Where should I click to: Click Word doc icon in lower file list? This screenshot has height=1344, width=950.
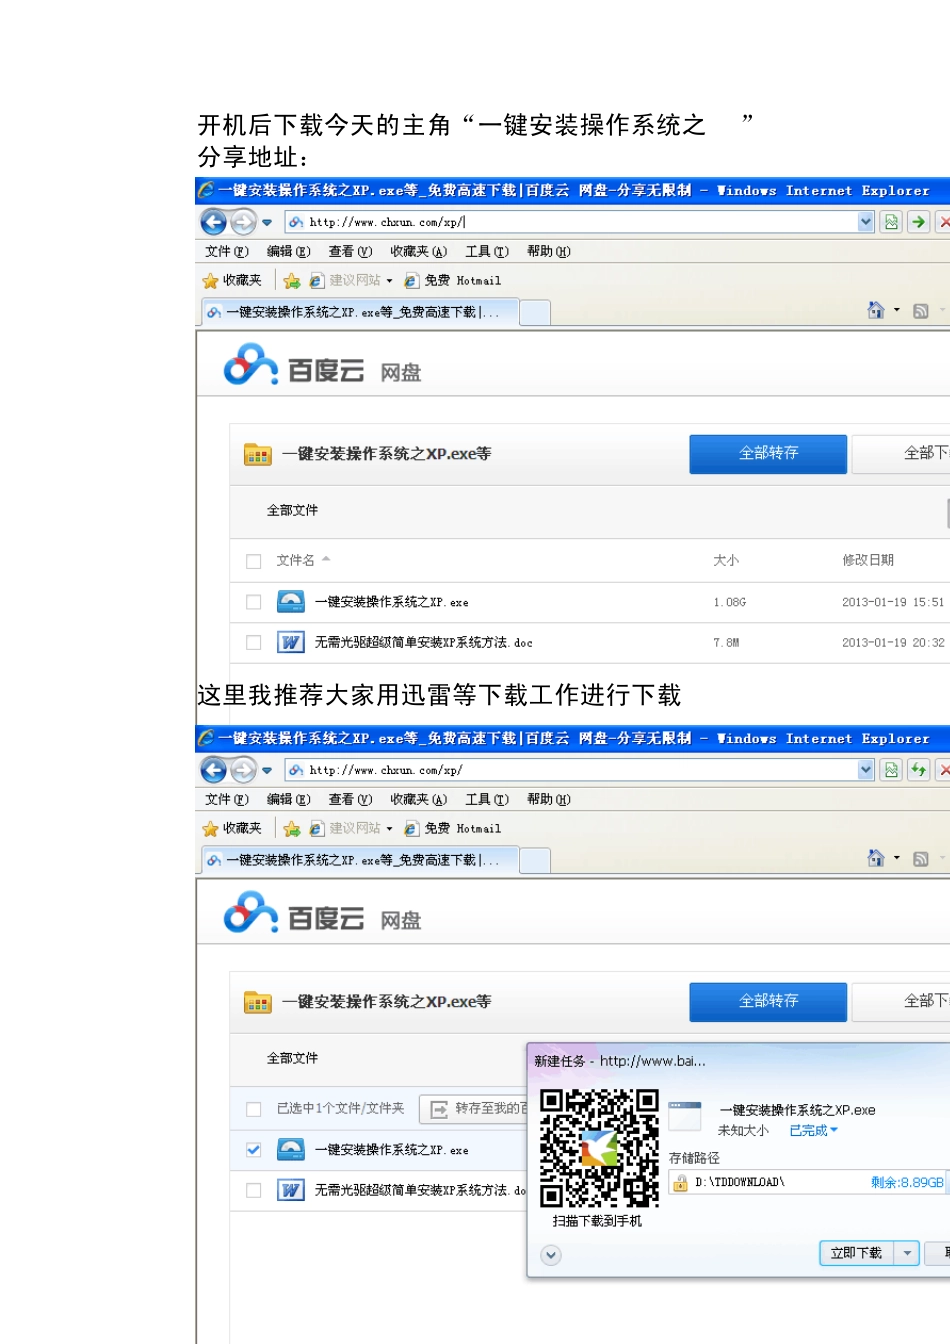(x=291, y=1190)
